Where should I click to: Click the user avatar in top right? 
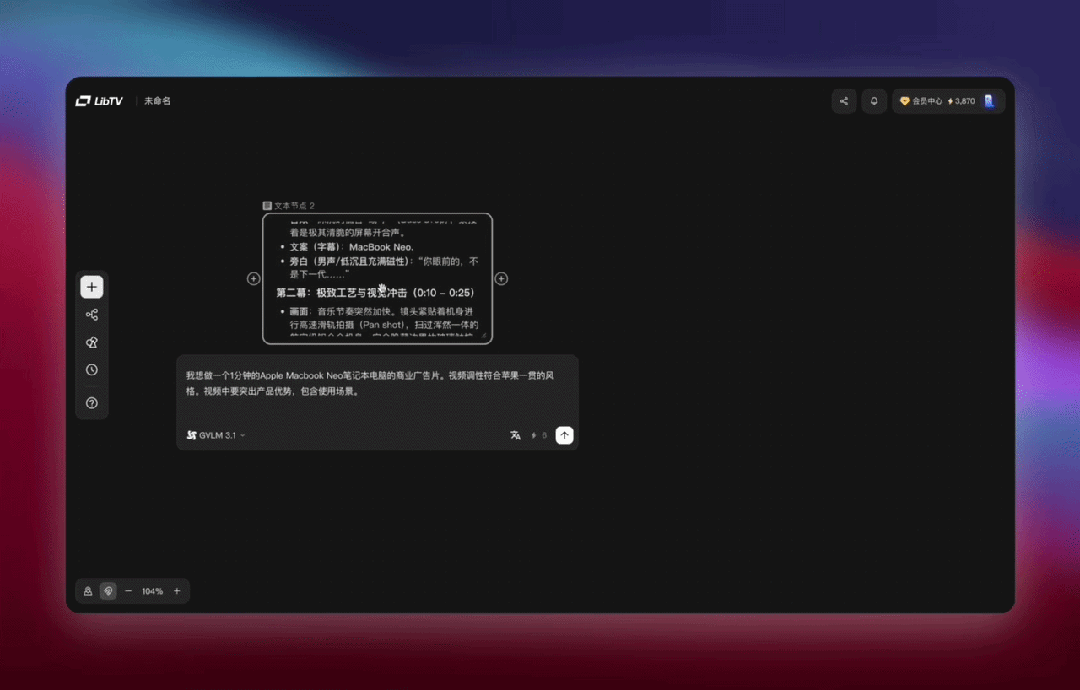[x=989, y=101]
